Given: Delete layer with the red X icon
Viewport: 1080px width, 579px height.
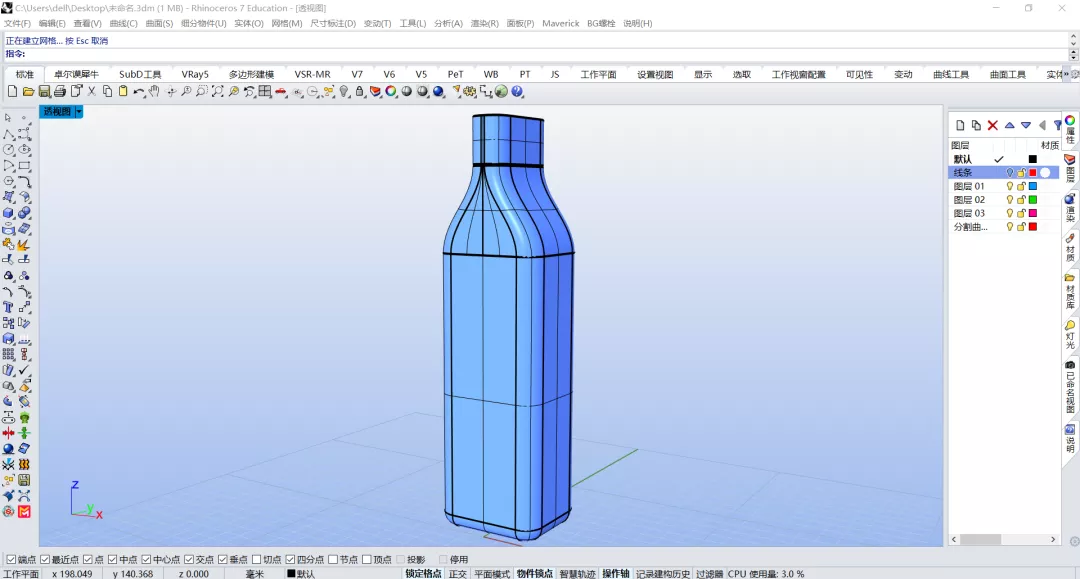Looking at the screenshot, I should tap(993, 125).
